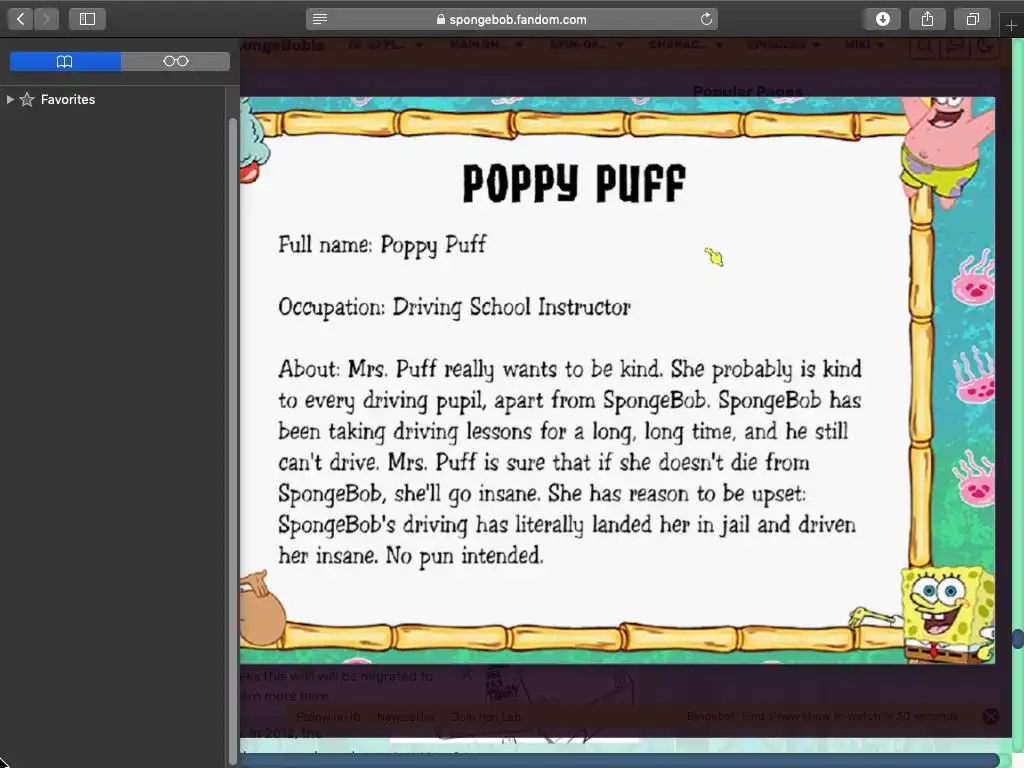Open Reader view from address bar icon
This screenshot has height=768, width=1024.
point(319,19)
